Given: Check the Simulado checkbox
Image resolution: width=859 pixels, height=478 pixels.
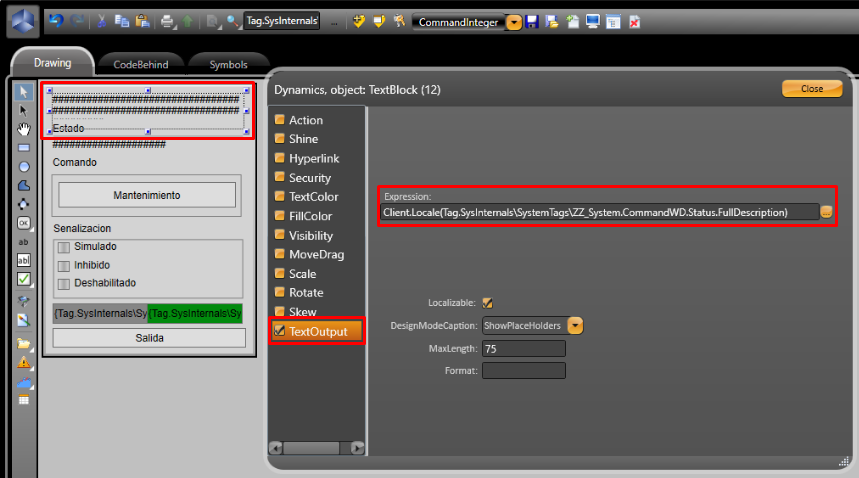Looking at the screenshot, I should [x=63, y=247].
